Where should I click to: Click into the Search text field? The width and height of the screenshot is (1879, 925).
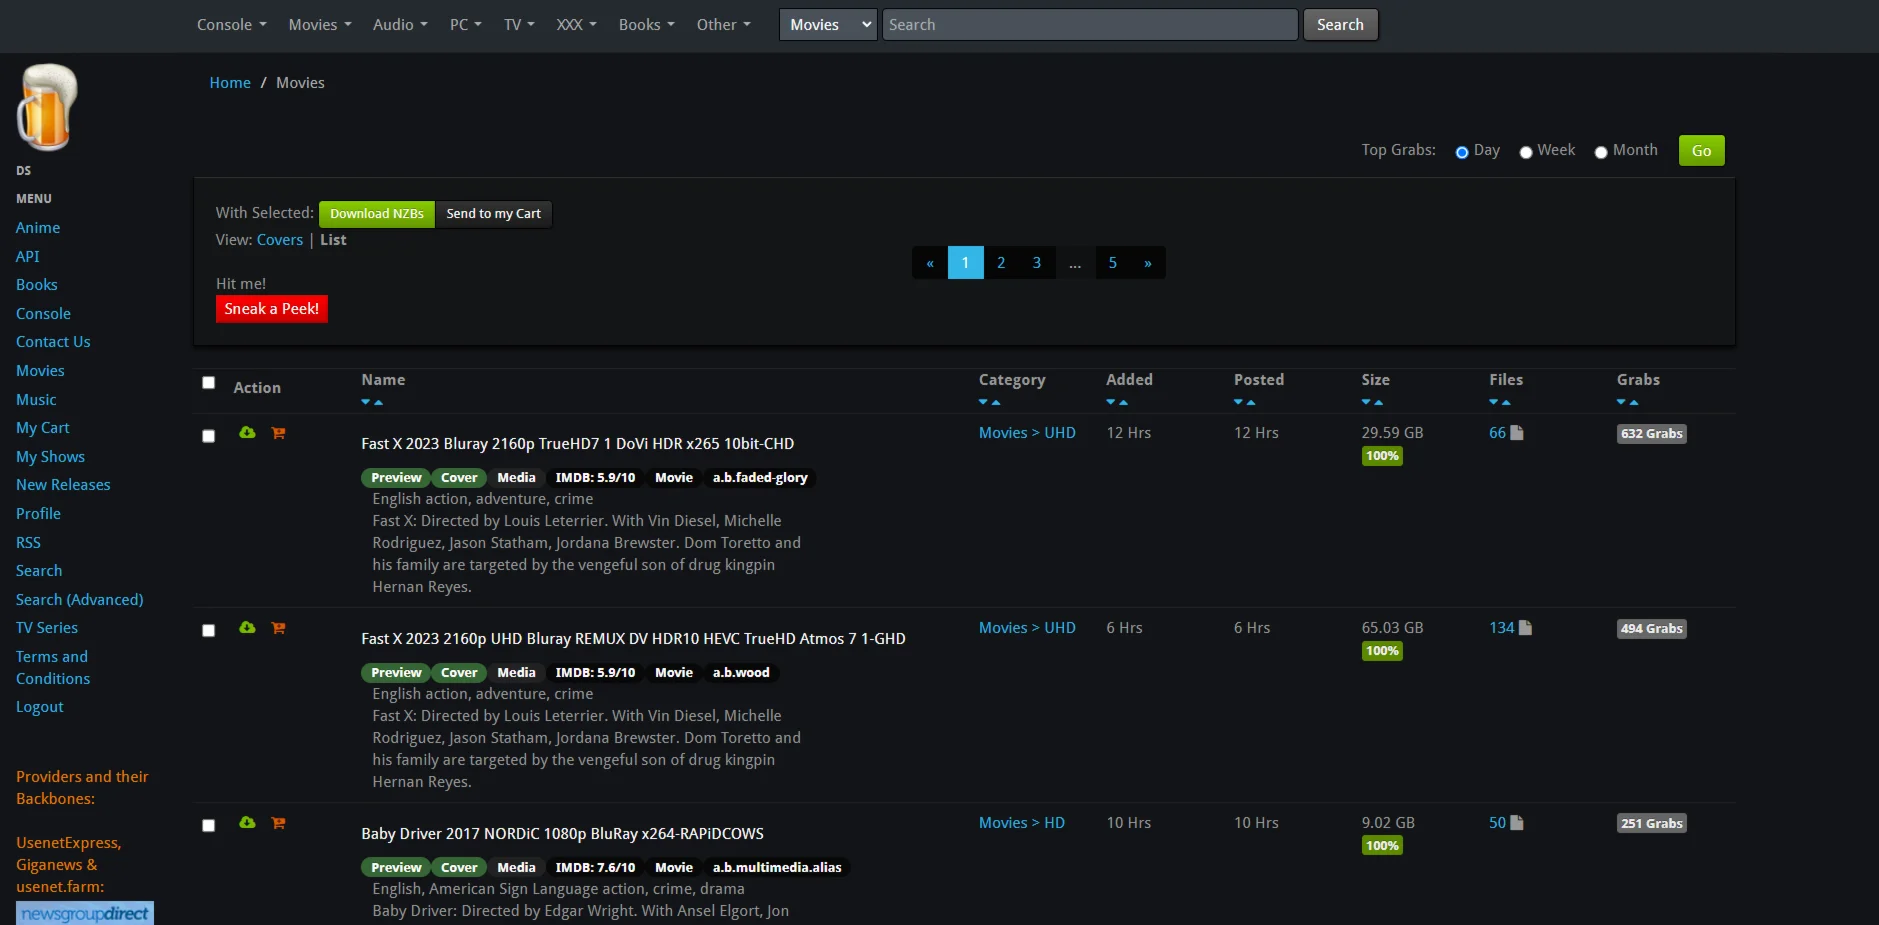click(x=1089, y=25)
